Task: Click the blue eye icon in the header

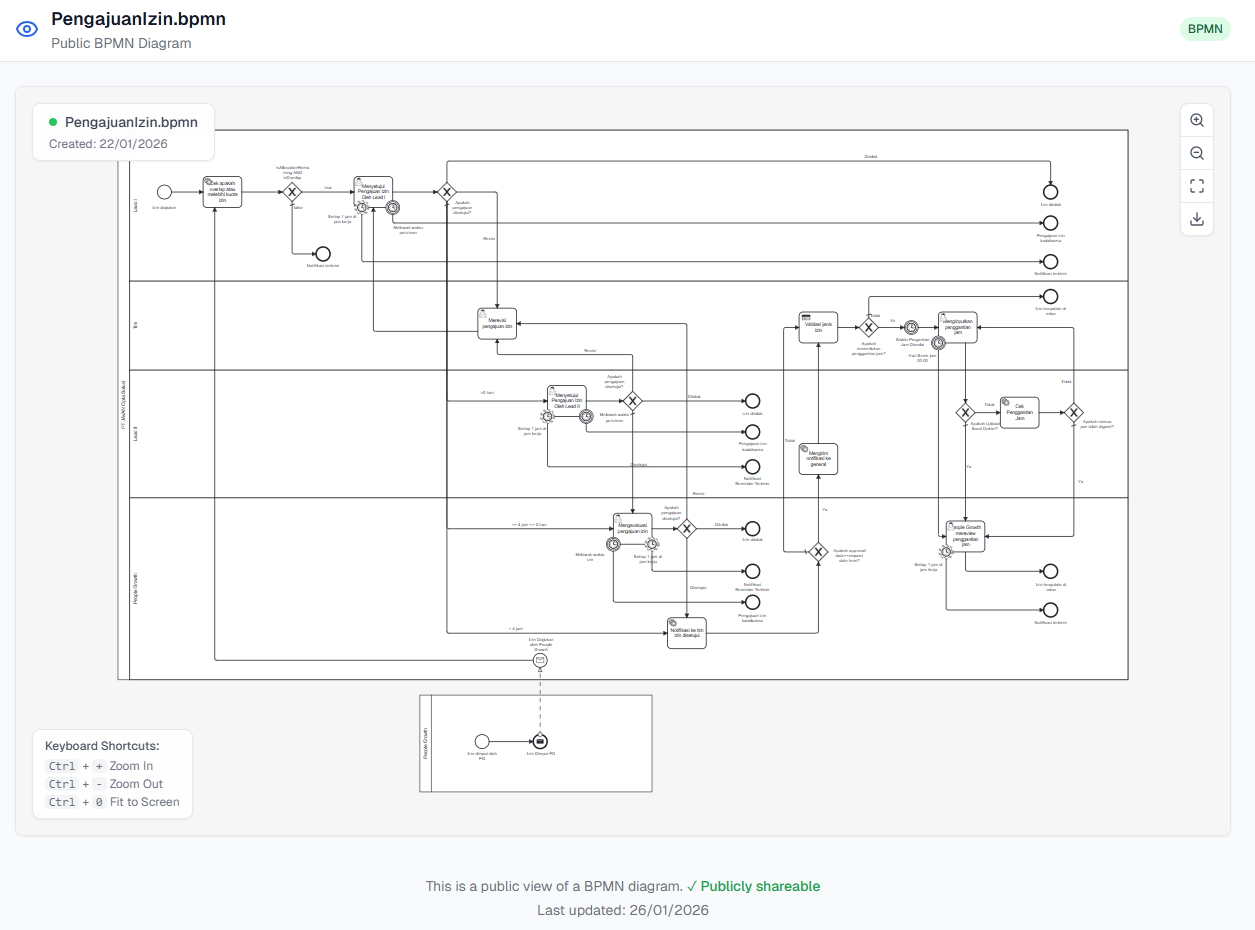Action: (28, 29)
